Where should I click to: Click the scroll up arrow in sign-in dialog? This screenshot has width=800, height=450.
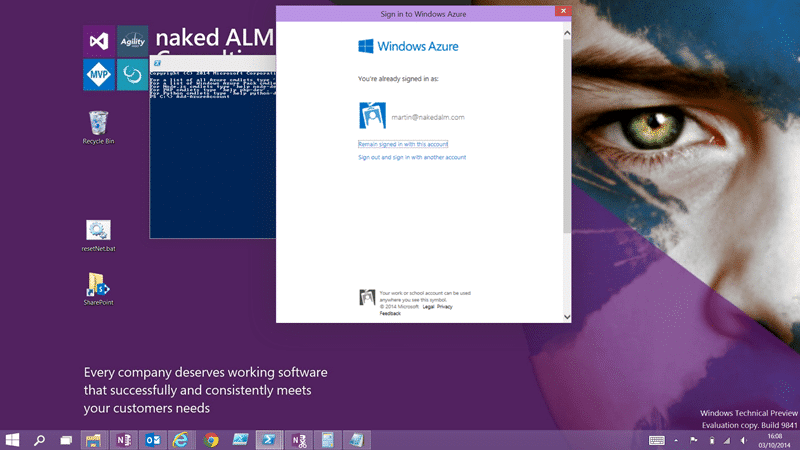pos(567,33)
